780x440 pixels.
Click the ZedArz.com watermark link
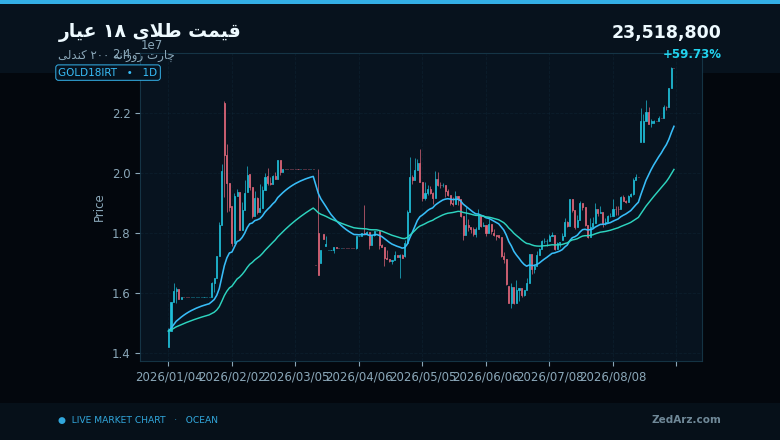pos(686,420)
